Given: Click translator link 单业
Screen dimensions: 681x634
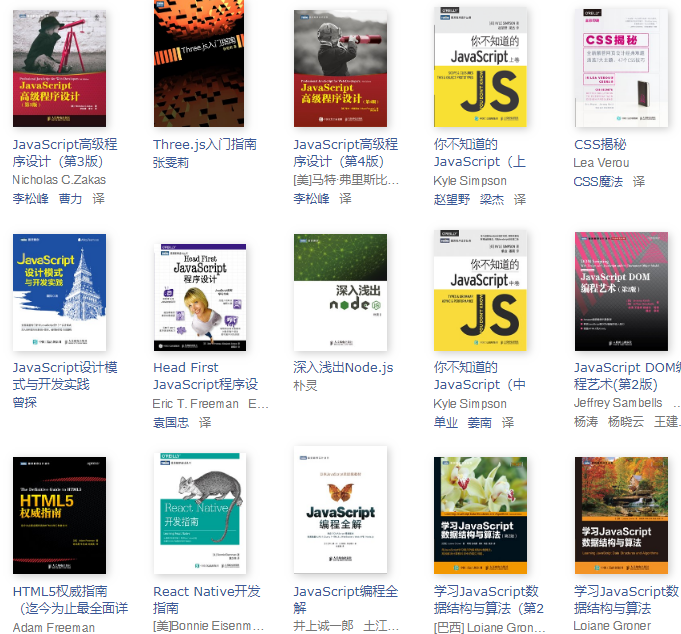Looking at the screenshot, I should (446, 422).
